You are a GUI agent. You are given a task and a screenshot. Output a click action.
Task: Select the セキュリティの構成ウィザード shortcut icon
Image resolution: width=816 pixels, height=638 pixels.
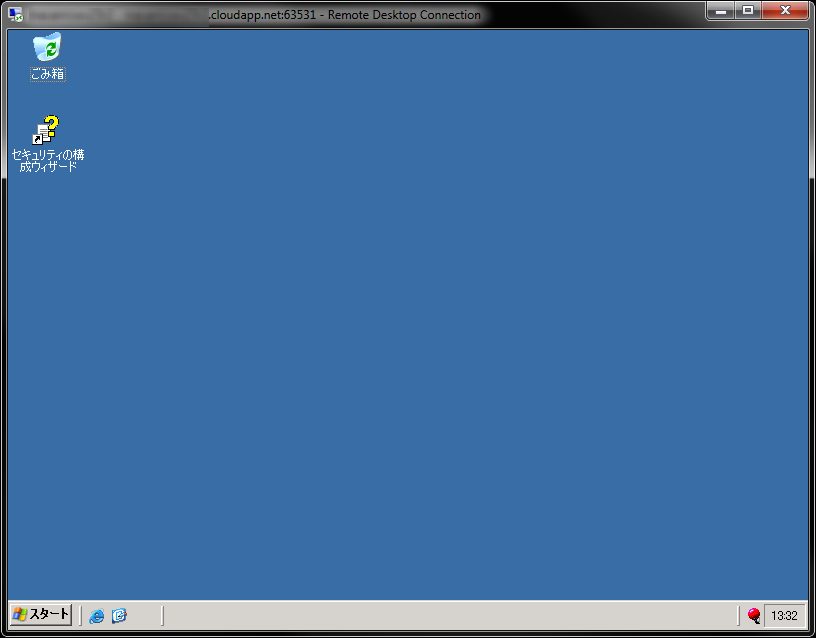pos(46,130)
